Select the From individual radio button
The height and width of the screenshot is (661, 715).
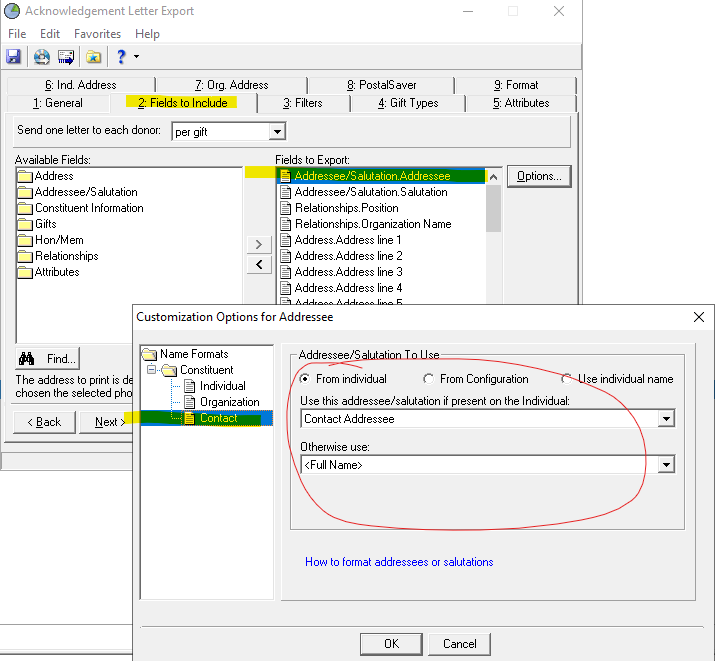coord(305,379)
